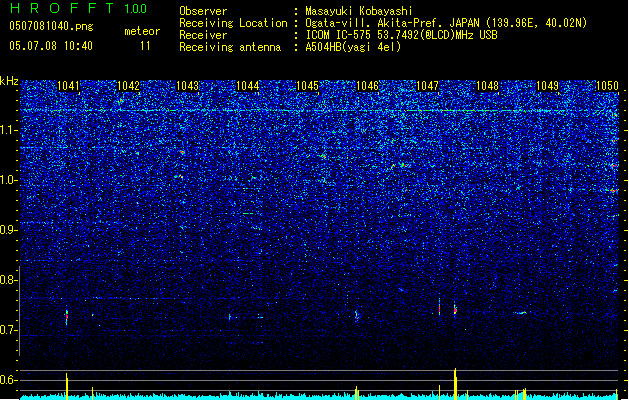Click the 1049 time marker
The image size is (629, 400).
(548, 86)
